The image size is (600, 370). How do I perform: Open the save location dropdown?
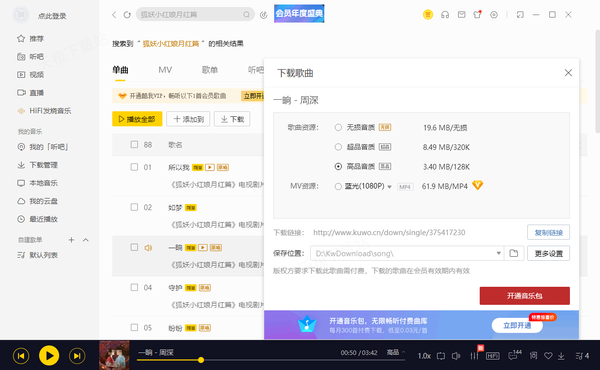point(498,253)
